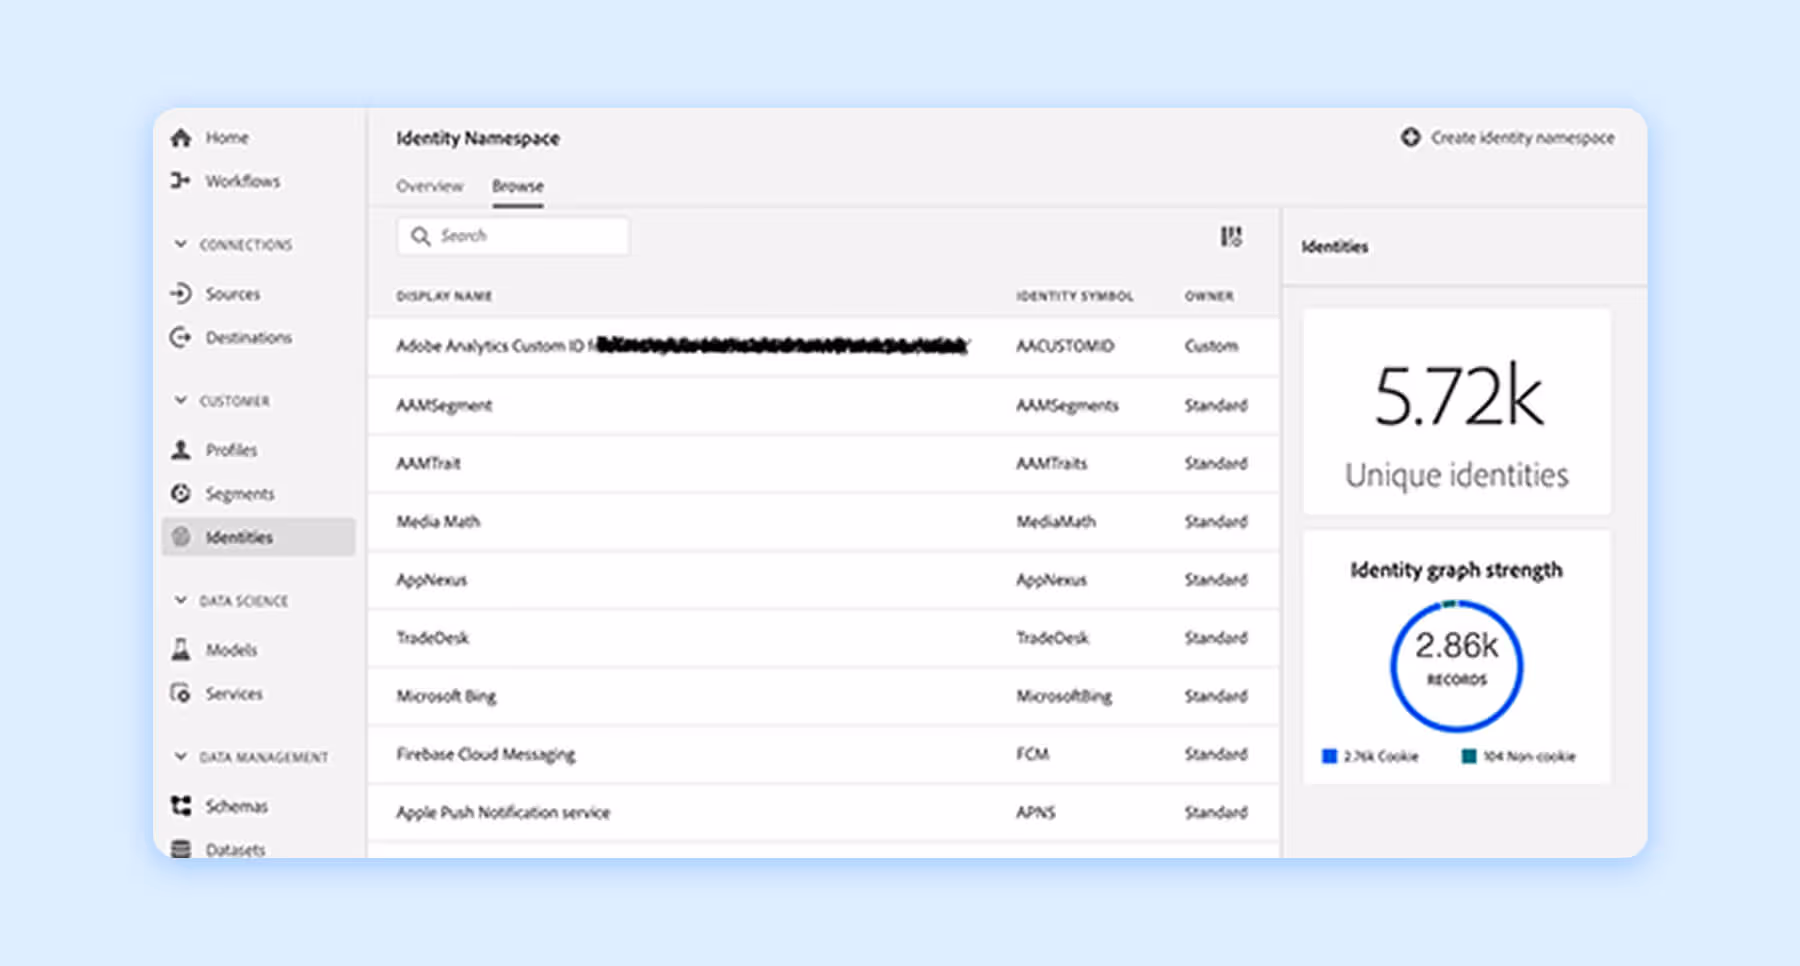
Task: Click the Non-cookie color swatch
Action: [1467, 756]
